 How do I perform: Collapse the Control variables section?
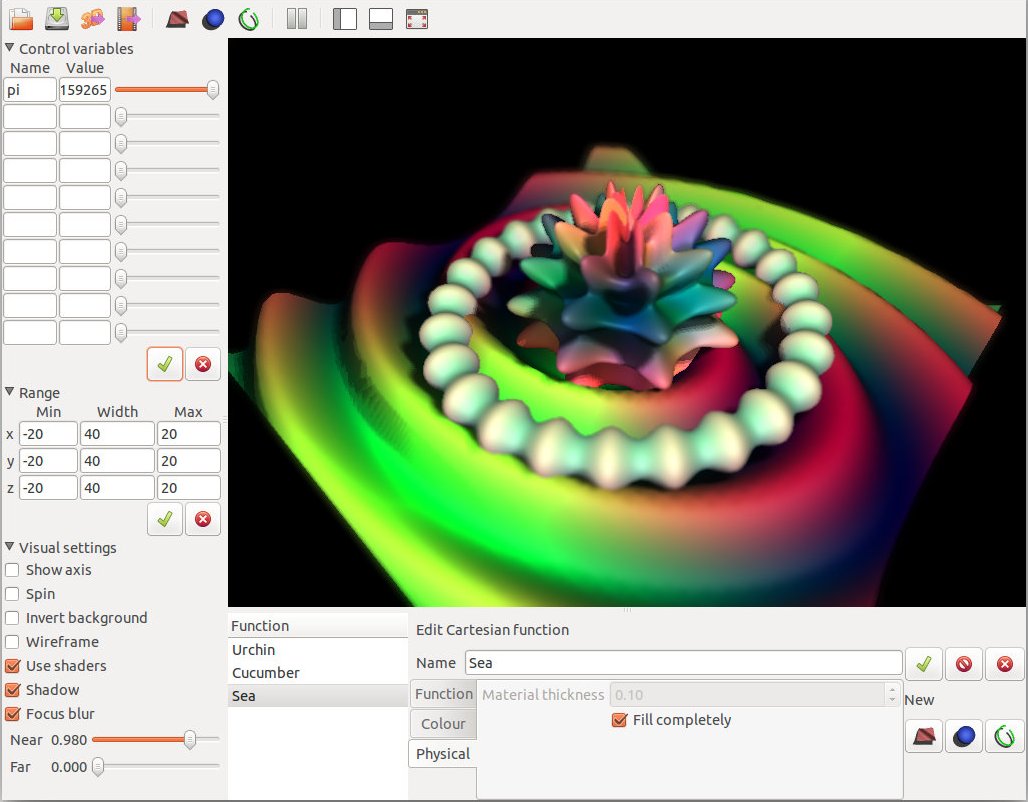click(10, 48)
